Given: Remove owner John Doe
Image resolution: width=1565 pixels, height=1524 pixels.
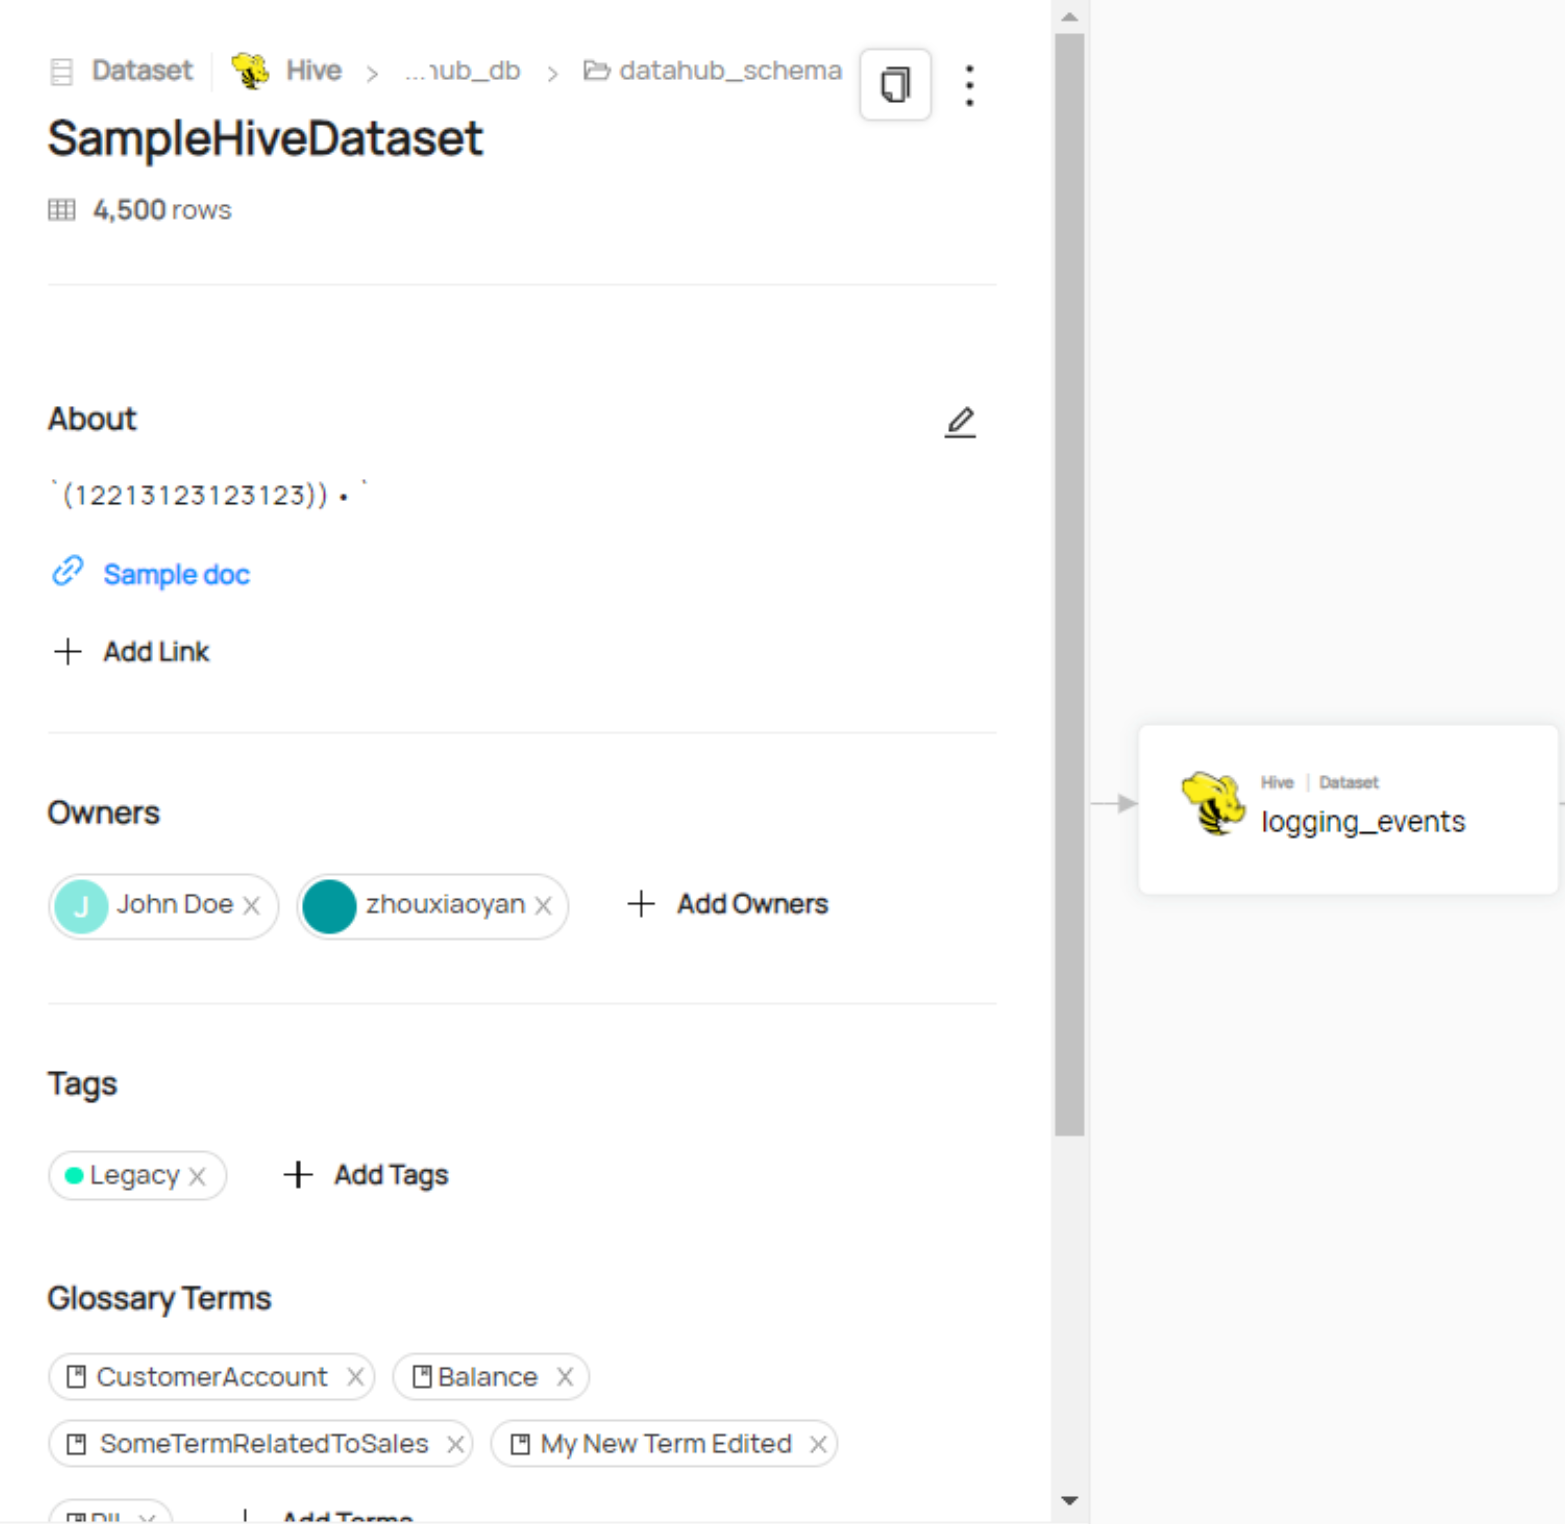Looking at the screenshot, I should click(x=252, y=905).
